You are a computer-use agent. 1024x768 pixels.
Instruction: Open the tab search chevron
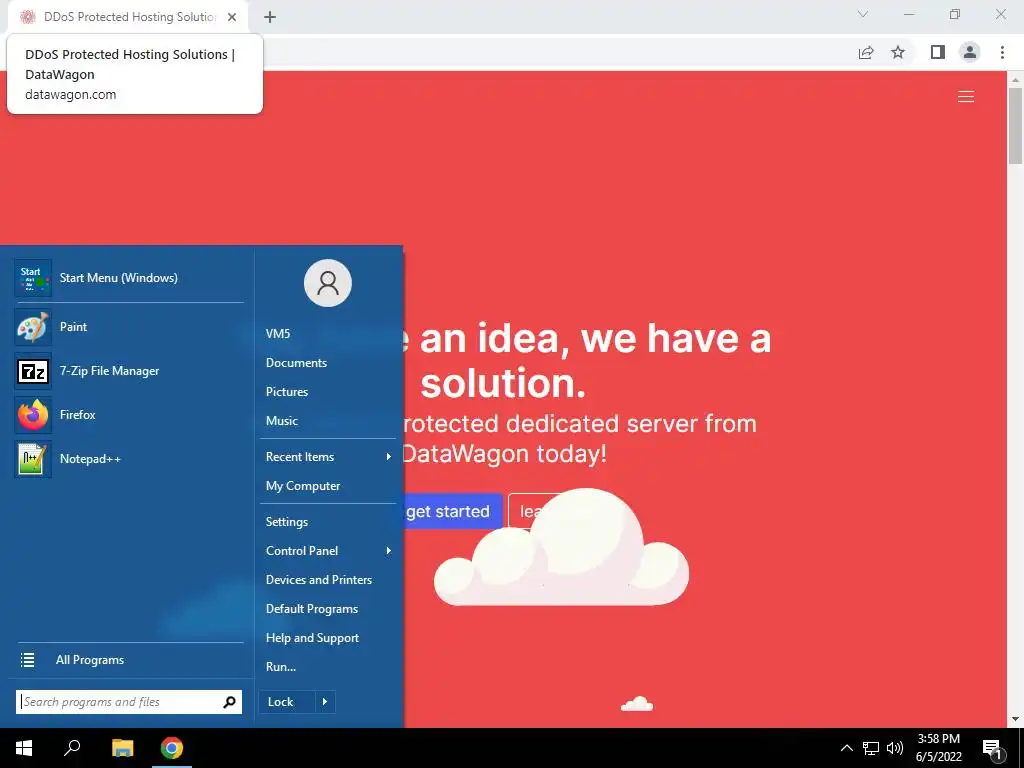pos(863,14)
